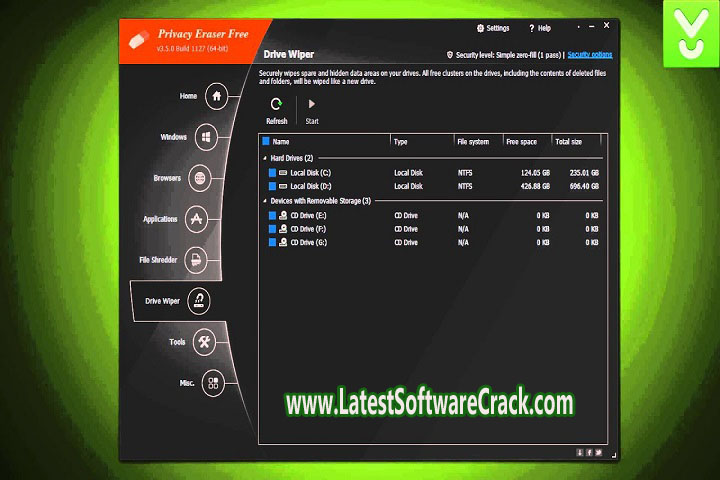Collapse Devices with Removable Storage group
720x480 pixels.
[265, 201]
